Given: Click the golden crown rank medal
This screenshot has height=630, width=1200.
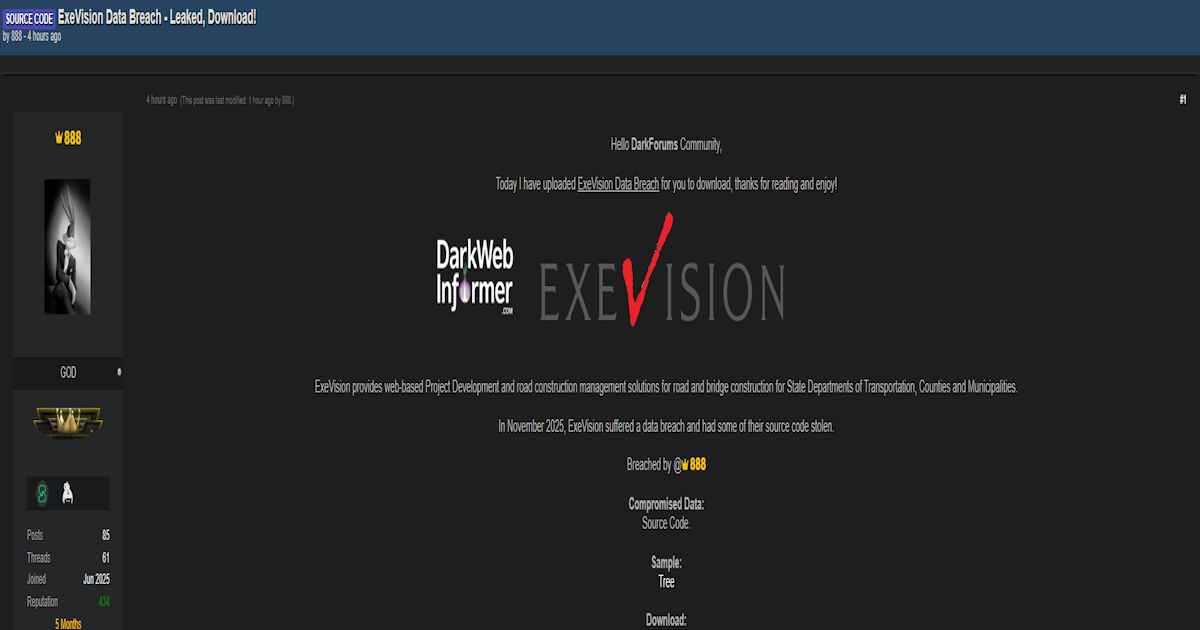Looking at the screenshot, I should (68, 422).
